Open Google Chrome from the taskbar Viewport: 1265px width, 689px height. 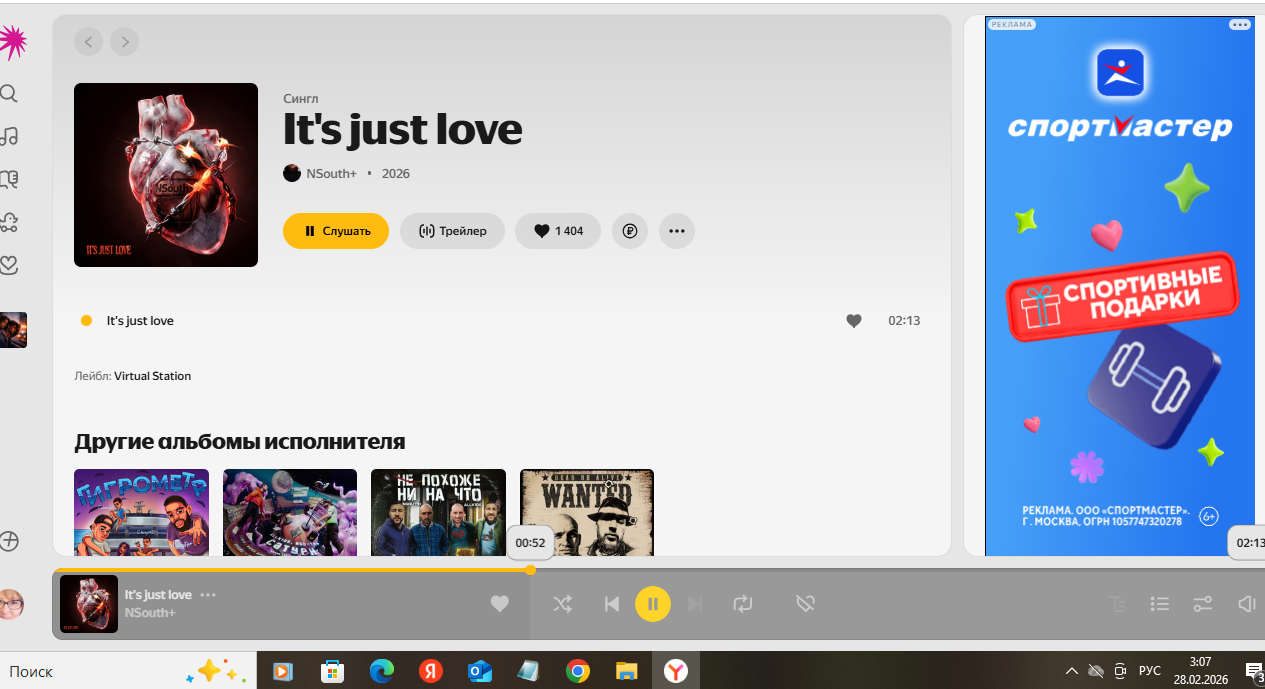pos(578,671)
